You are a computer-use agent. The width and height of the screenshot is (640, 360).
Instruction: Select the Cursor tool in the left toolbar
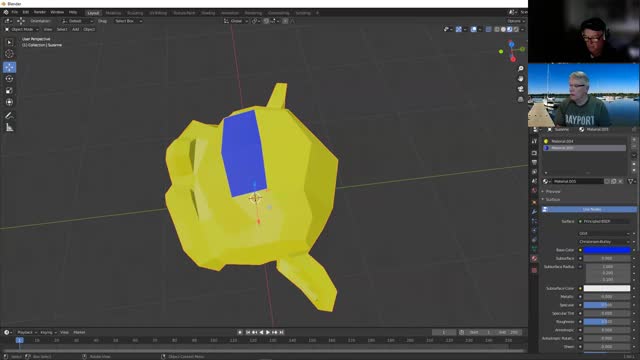[9, 54]
